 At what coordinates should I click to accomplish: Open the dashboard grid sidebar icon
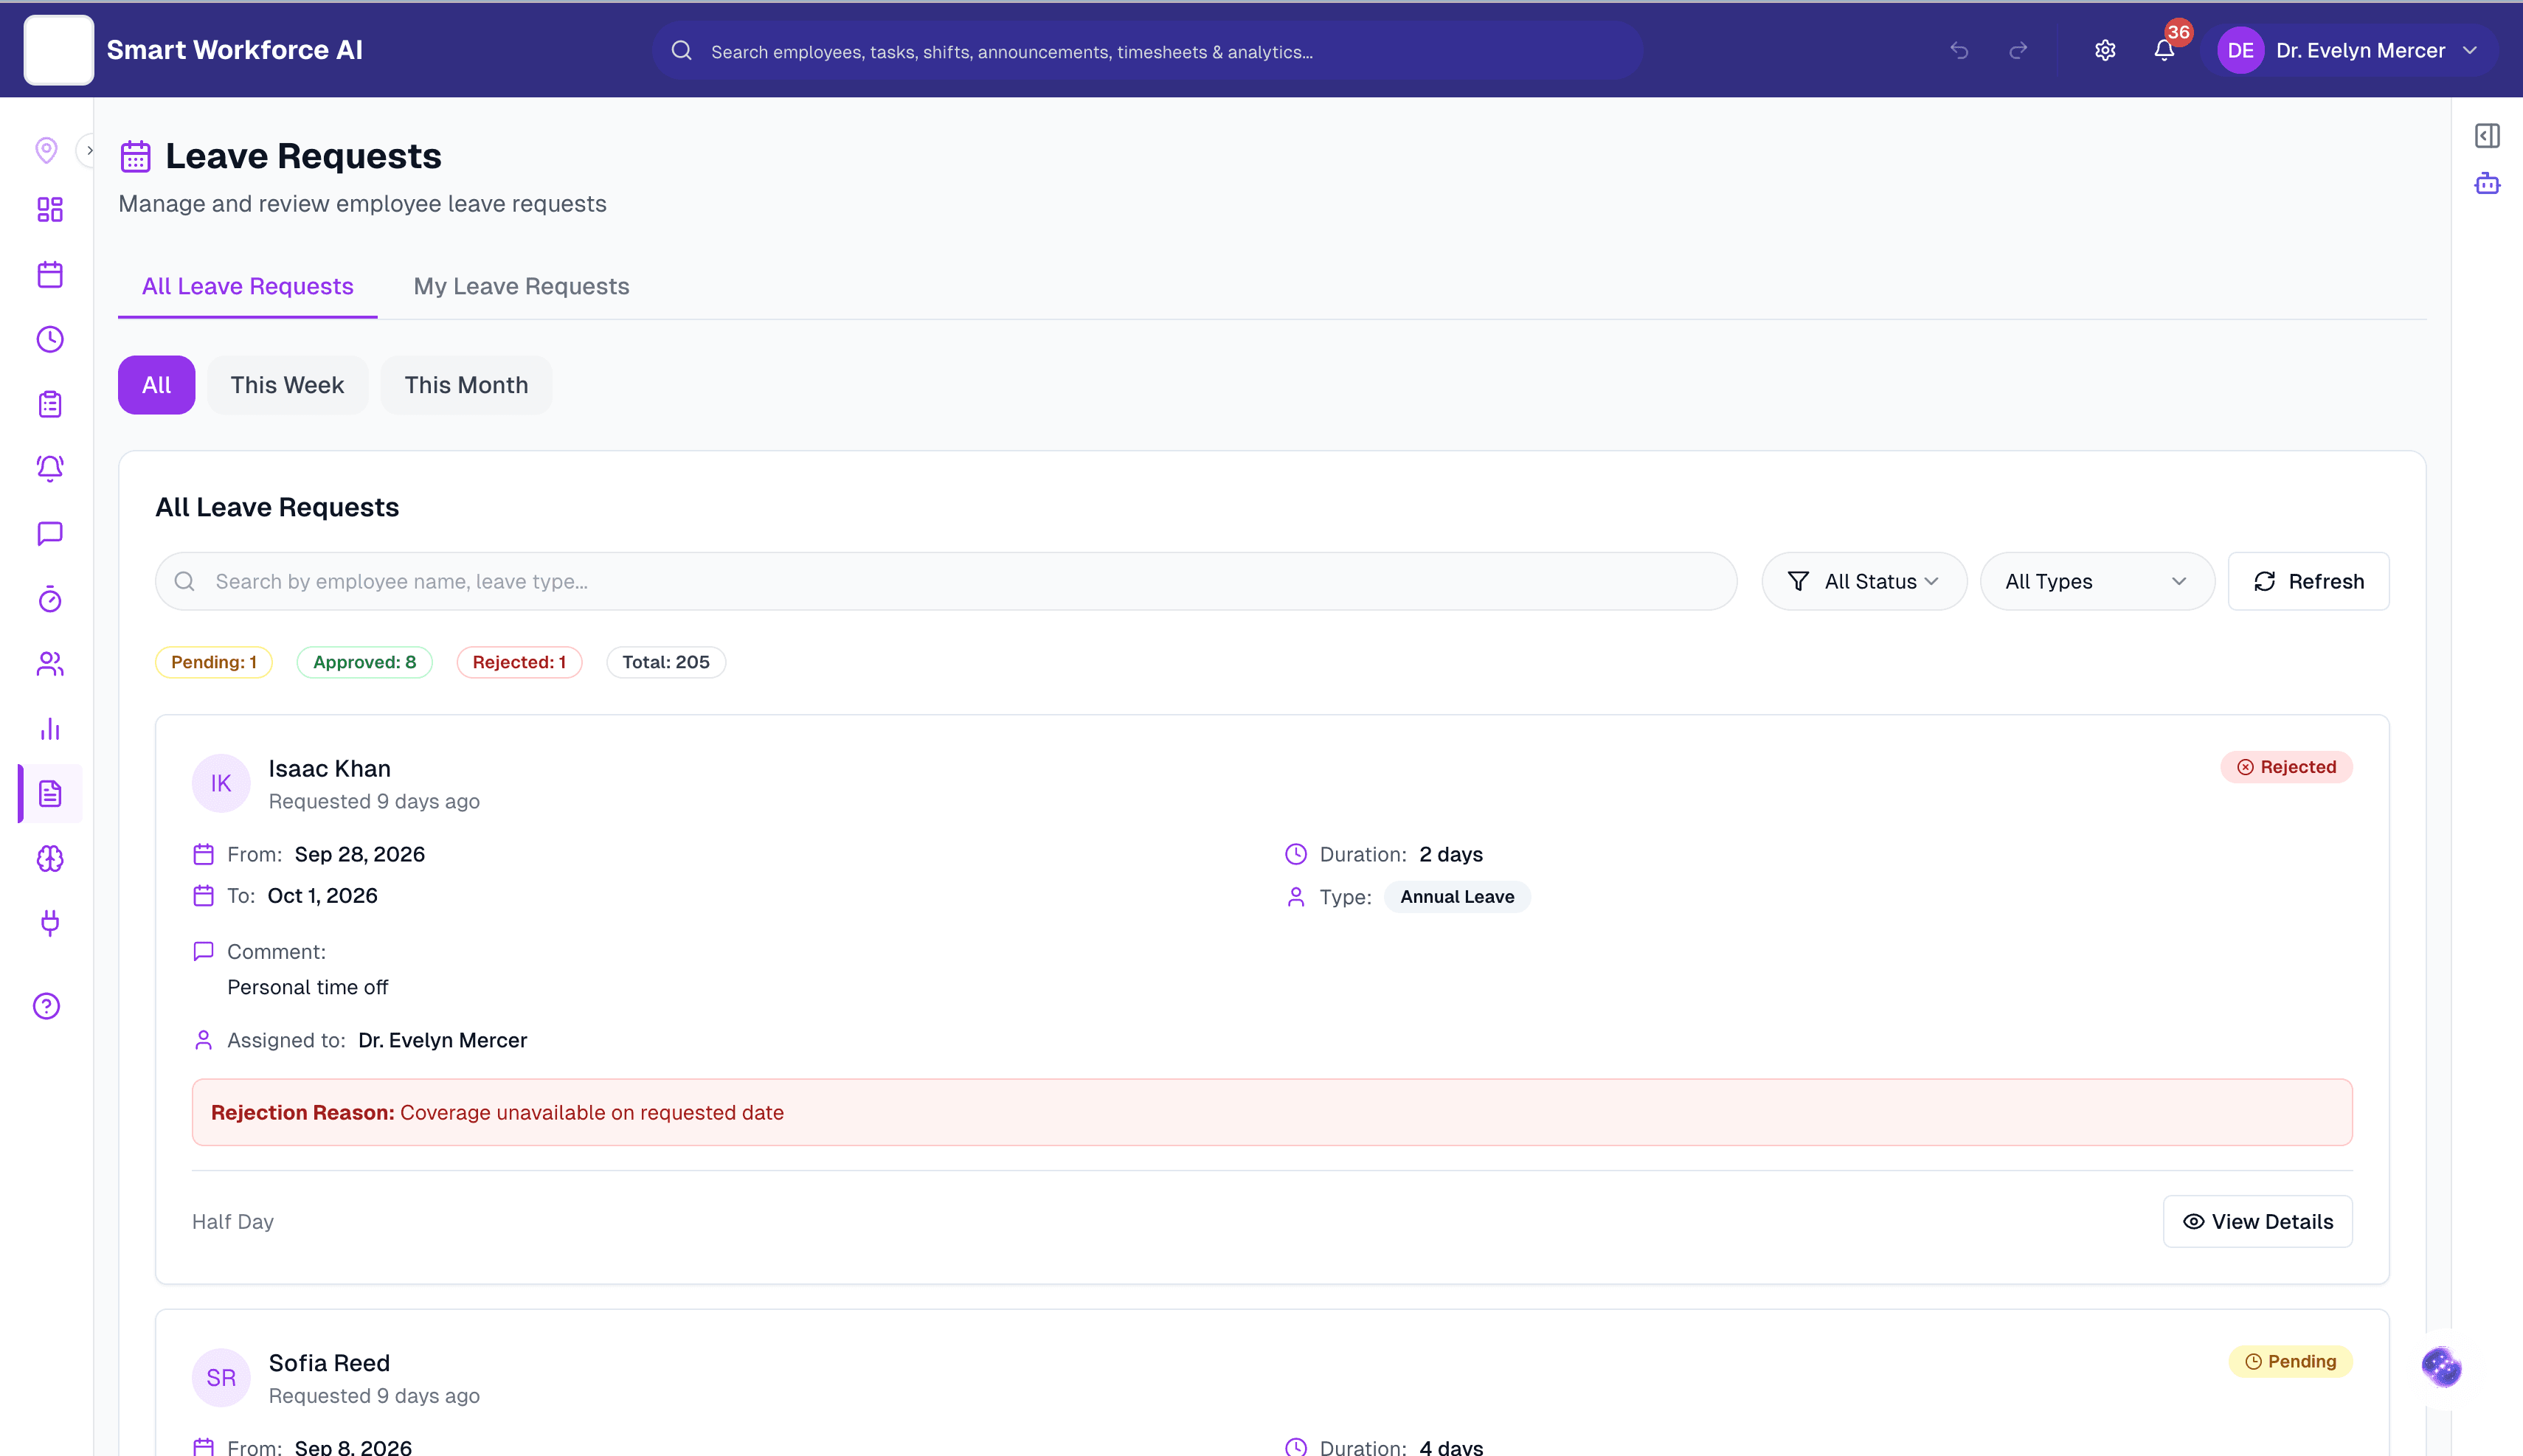(50, 209)
